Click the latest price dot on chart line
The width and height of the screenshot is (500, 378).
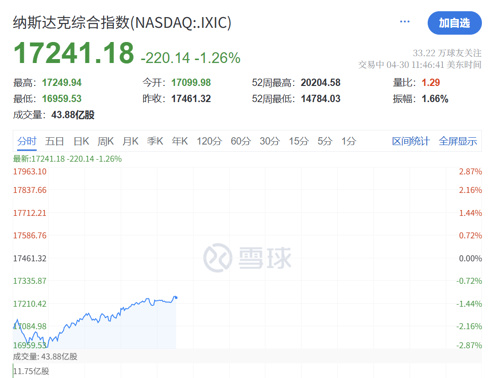[176, 297]
